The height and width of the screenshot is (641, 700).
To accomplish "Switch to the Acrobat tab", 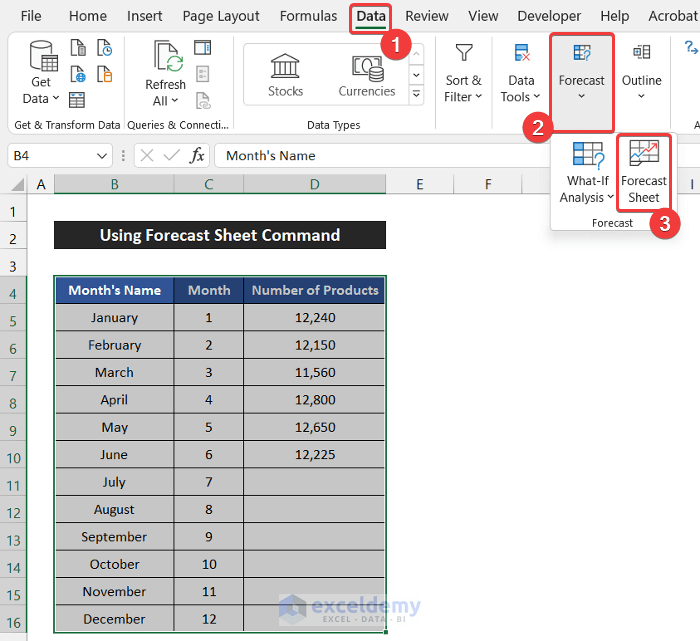I will pos(673,16).
